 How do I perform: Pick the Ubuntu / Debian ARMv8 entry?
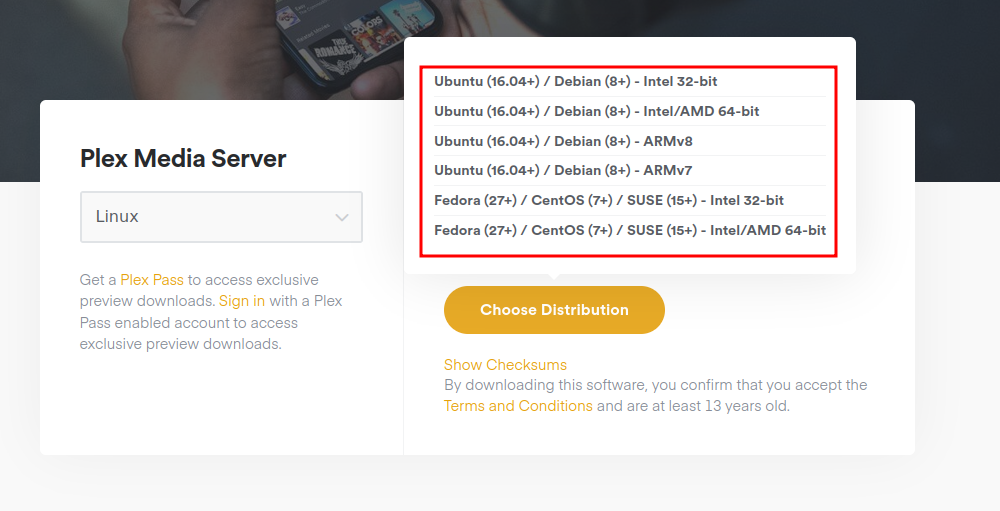pos(563,141)
